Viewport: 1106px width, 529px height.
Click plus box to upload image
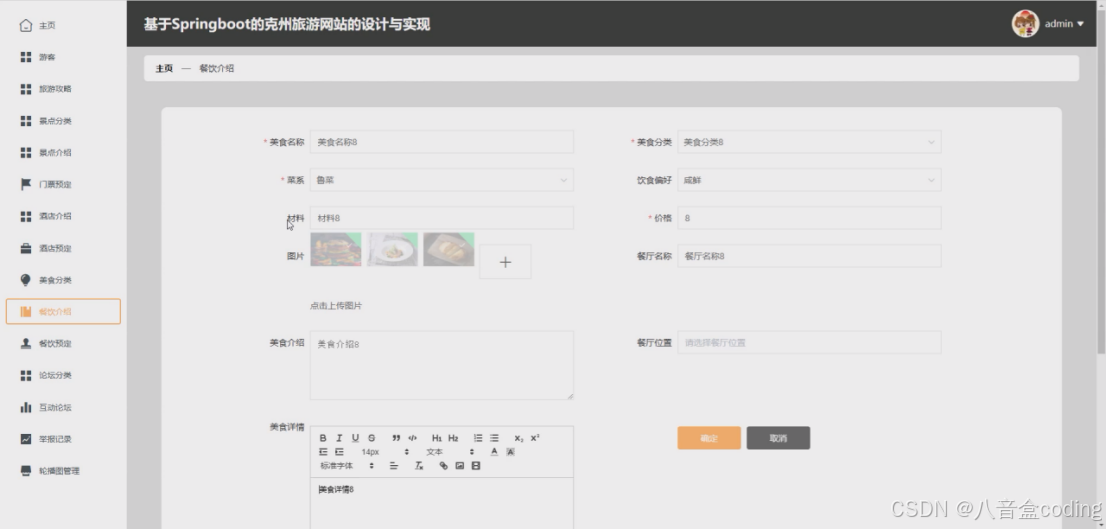505,262
